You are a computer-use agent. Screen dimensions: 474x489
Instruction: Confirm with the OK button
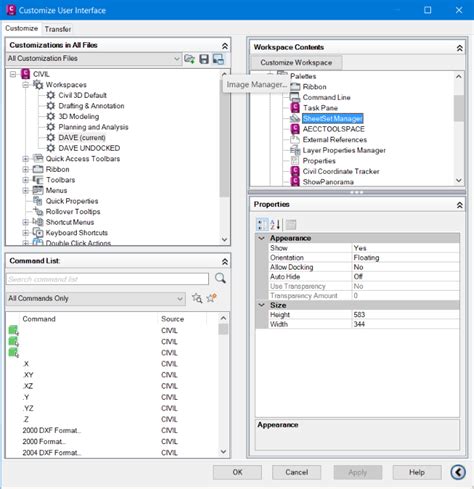tap(237, 472)
